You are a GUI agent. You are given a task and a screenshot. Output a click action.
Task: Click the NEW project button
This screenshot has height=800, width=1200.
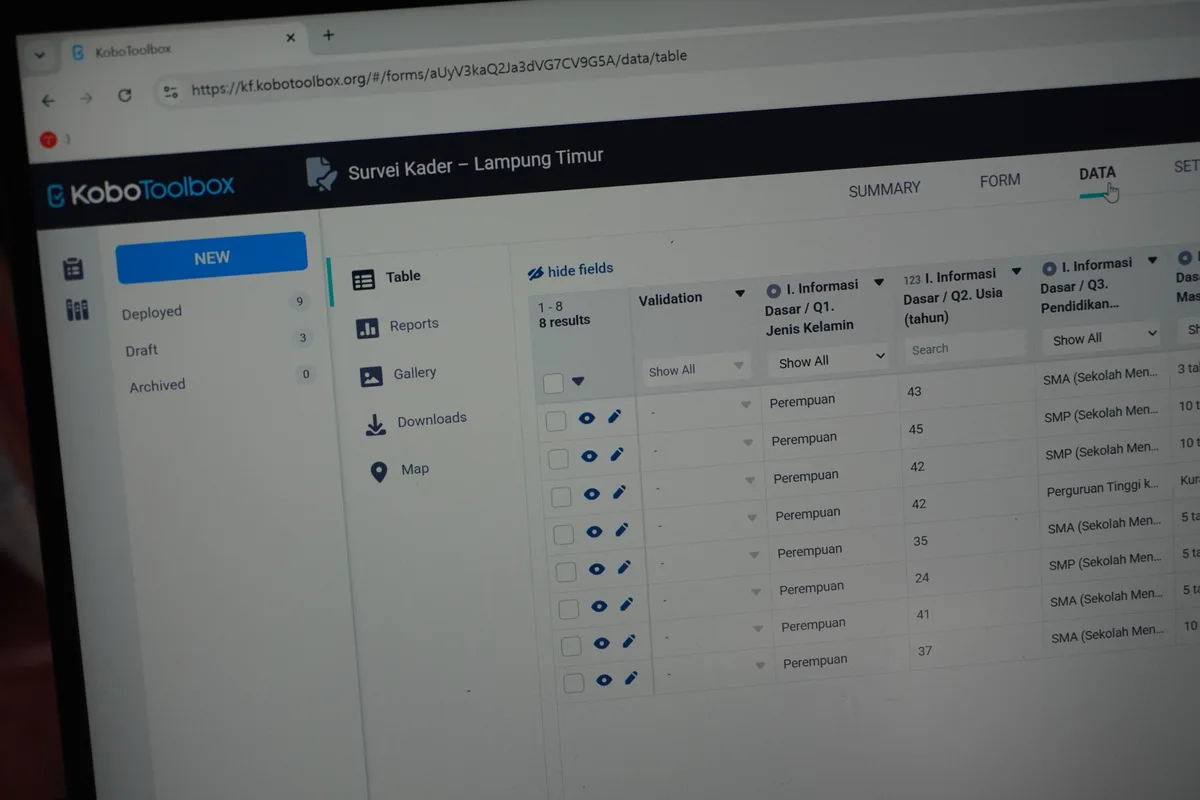pos(212,257)
